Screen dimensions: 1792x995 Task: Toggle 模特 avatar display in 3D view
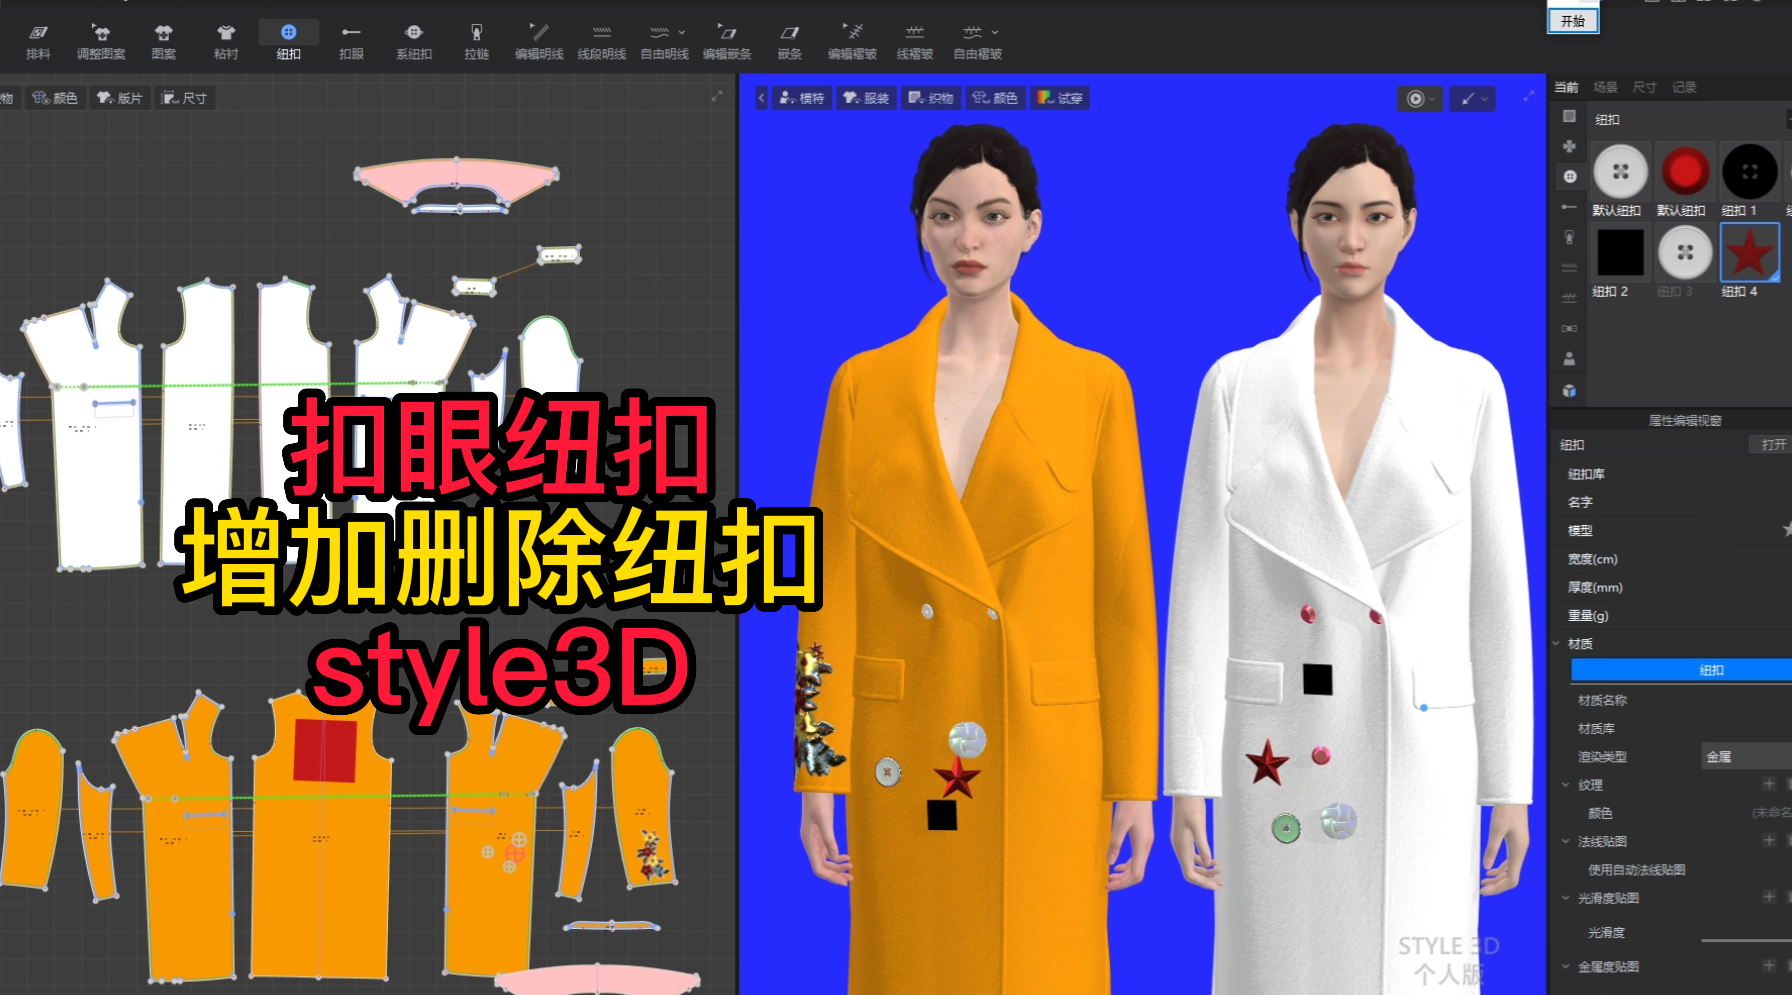[x=802, y=98]
